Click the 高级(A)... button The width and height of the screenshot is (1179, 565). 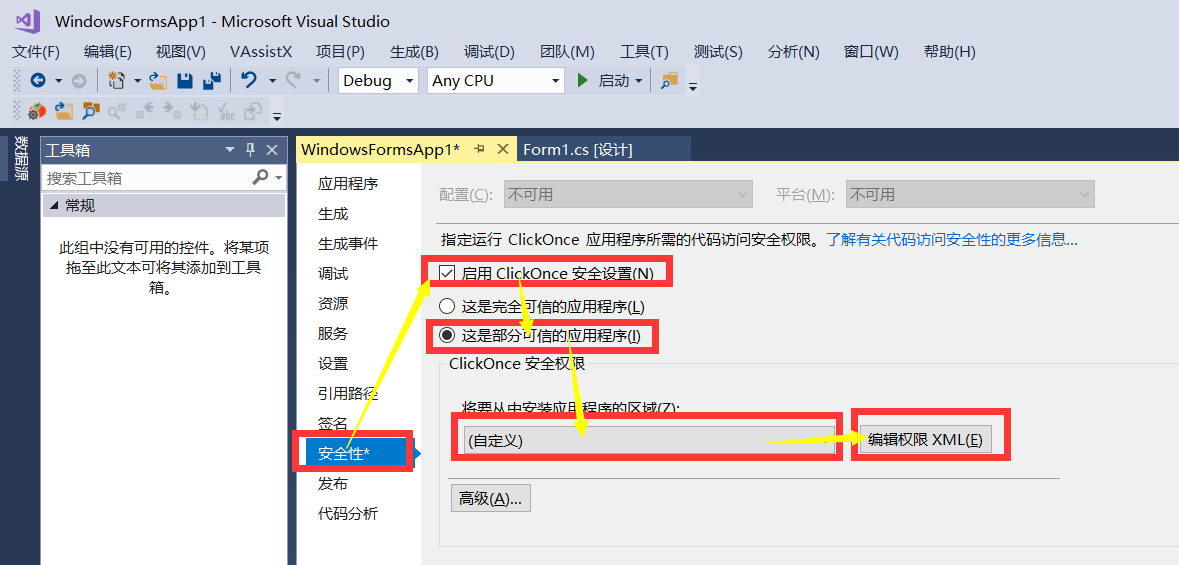pyautogui.click(x=490, y=499)
